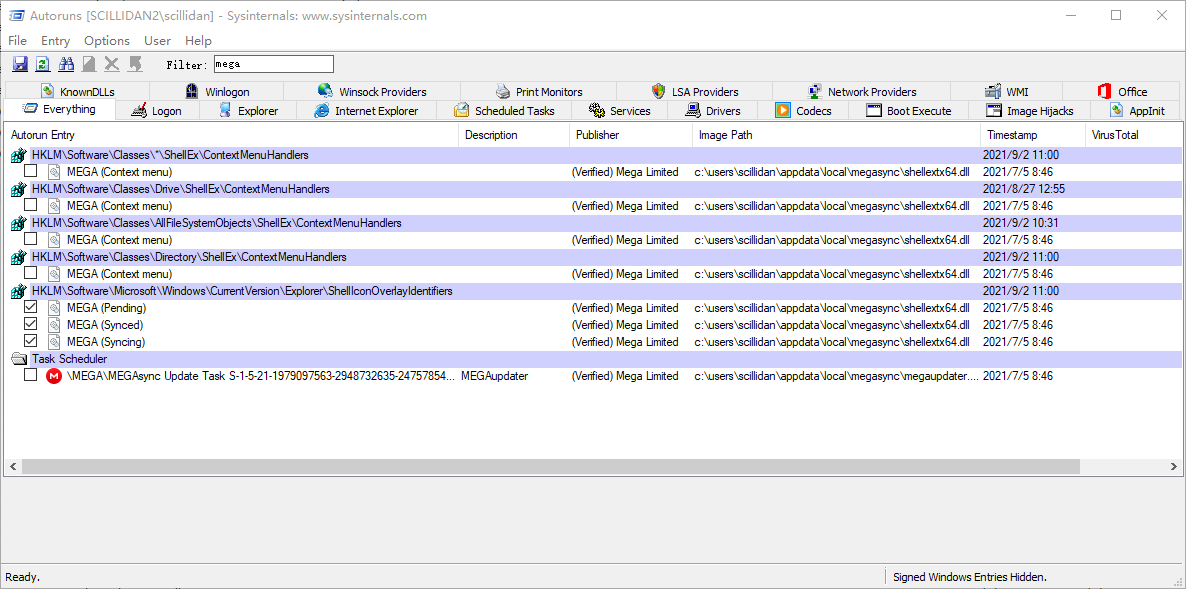Switch to the Logon tab
The width and height of the screenshot is (1186, 589).
tap(157, 111)
